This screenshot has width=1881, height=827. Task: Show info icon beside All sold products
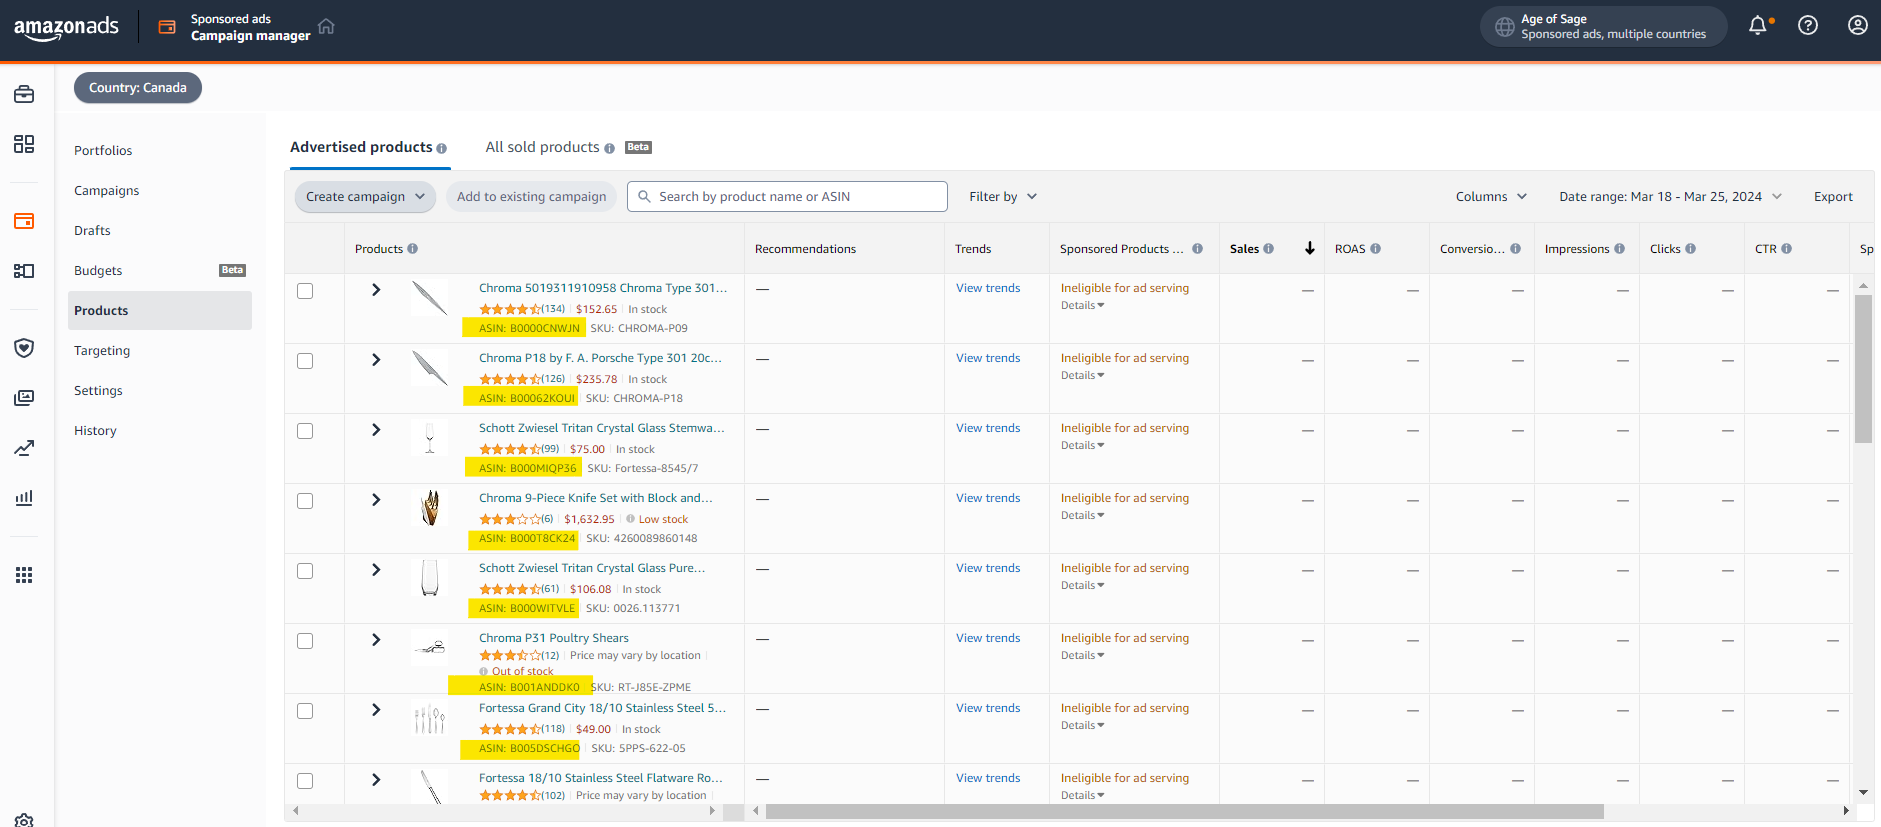[x=609, y=148]
